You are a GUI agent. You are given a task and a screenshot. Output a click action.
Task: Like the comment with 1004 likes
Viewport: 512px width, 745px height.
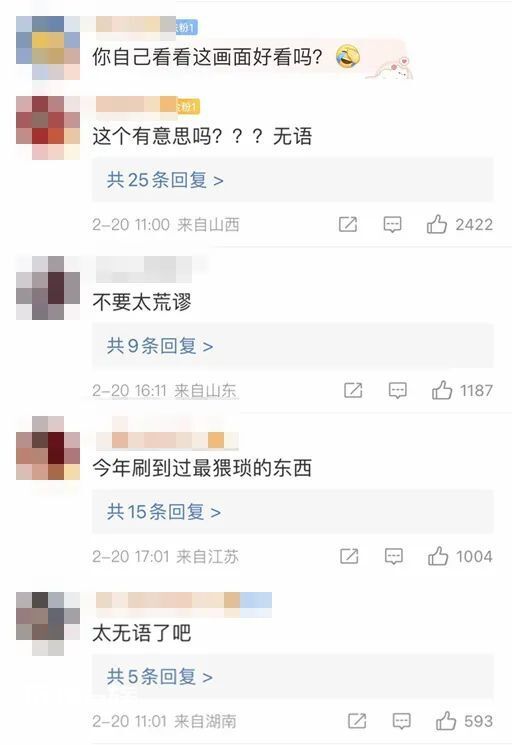point(438,556)
